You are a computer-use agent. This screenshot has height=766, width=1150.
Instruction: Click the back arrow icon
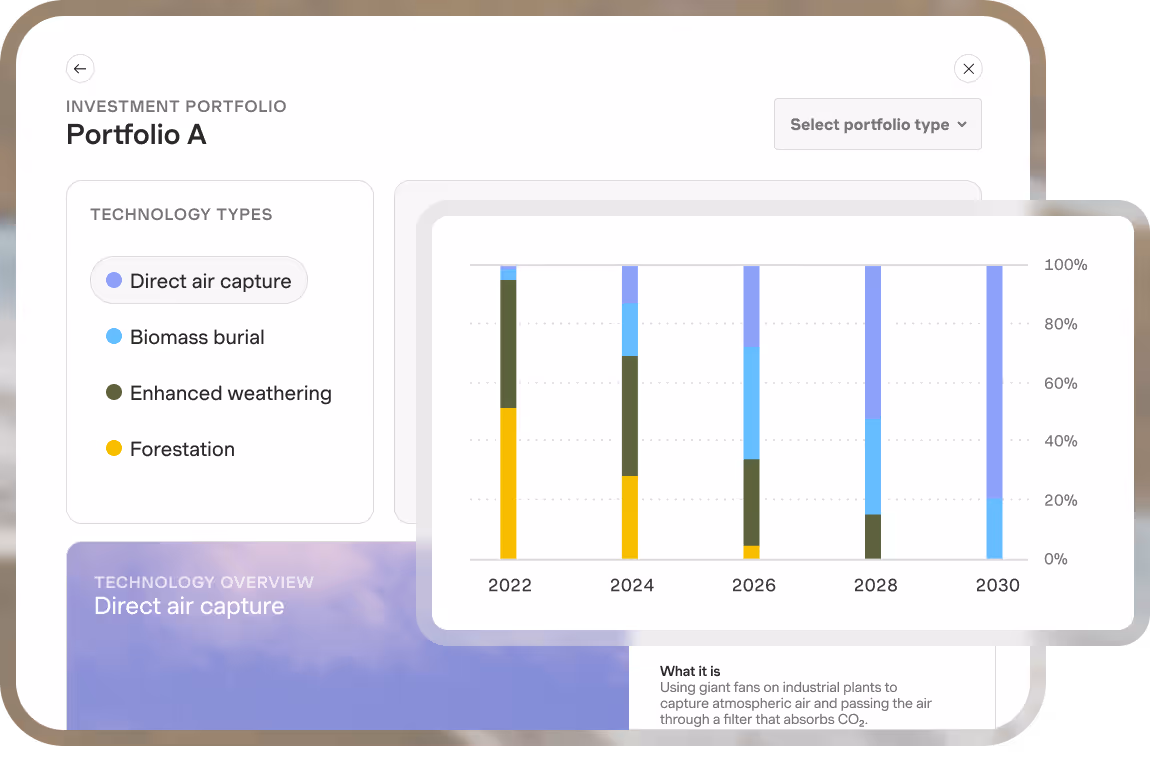coord(80,68)
